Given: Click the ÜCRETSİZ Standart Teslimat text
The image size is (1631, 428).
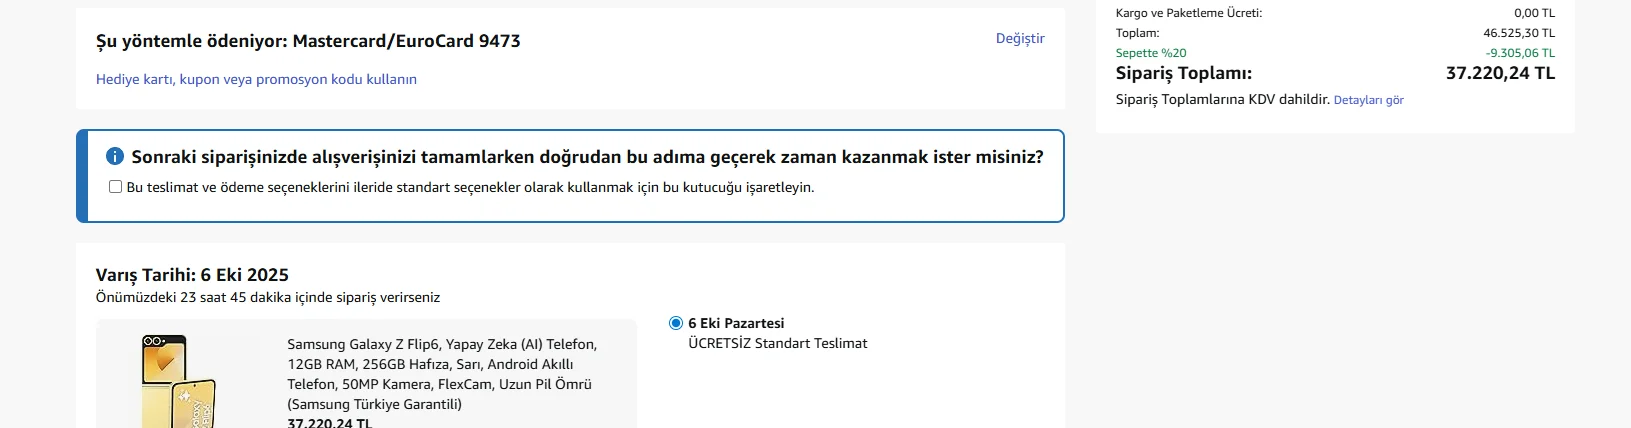Looking at the screenshot, I should pos(777,343).
